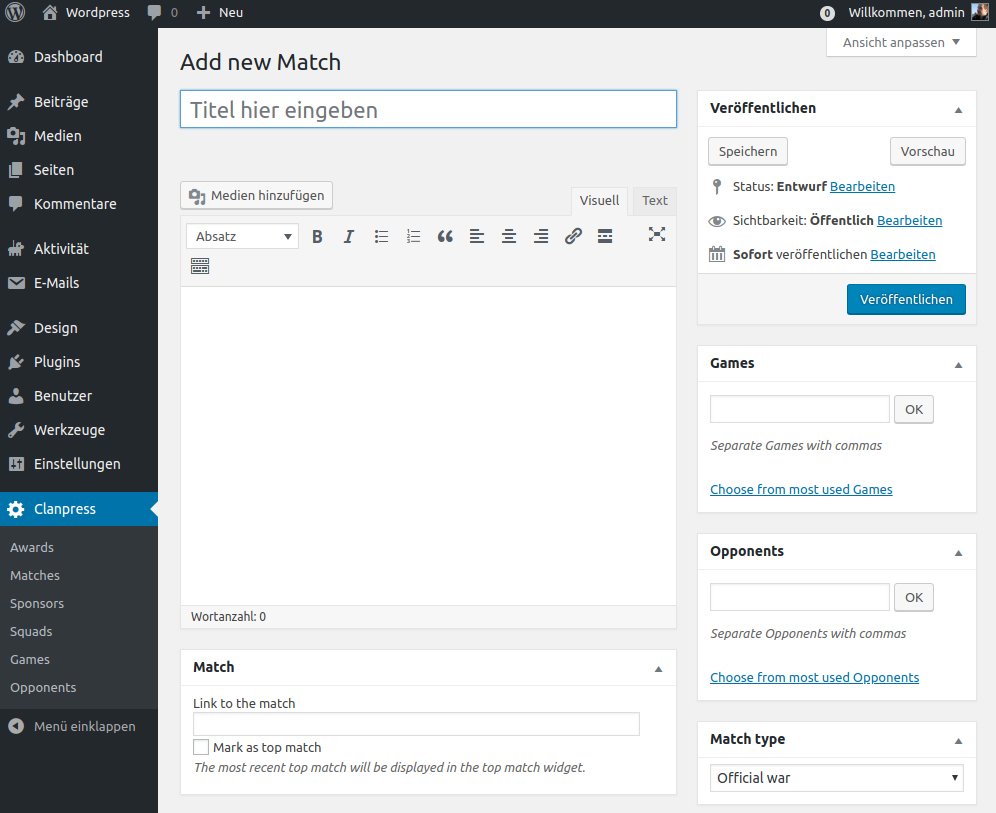The image size is (996, 813).
Task: Click the blue Veröffentlichen button
Action: tap(906, 299)
